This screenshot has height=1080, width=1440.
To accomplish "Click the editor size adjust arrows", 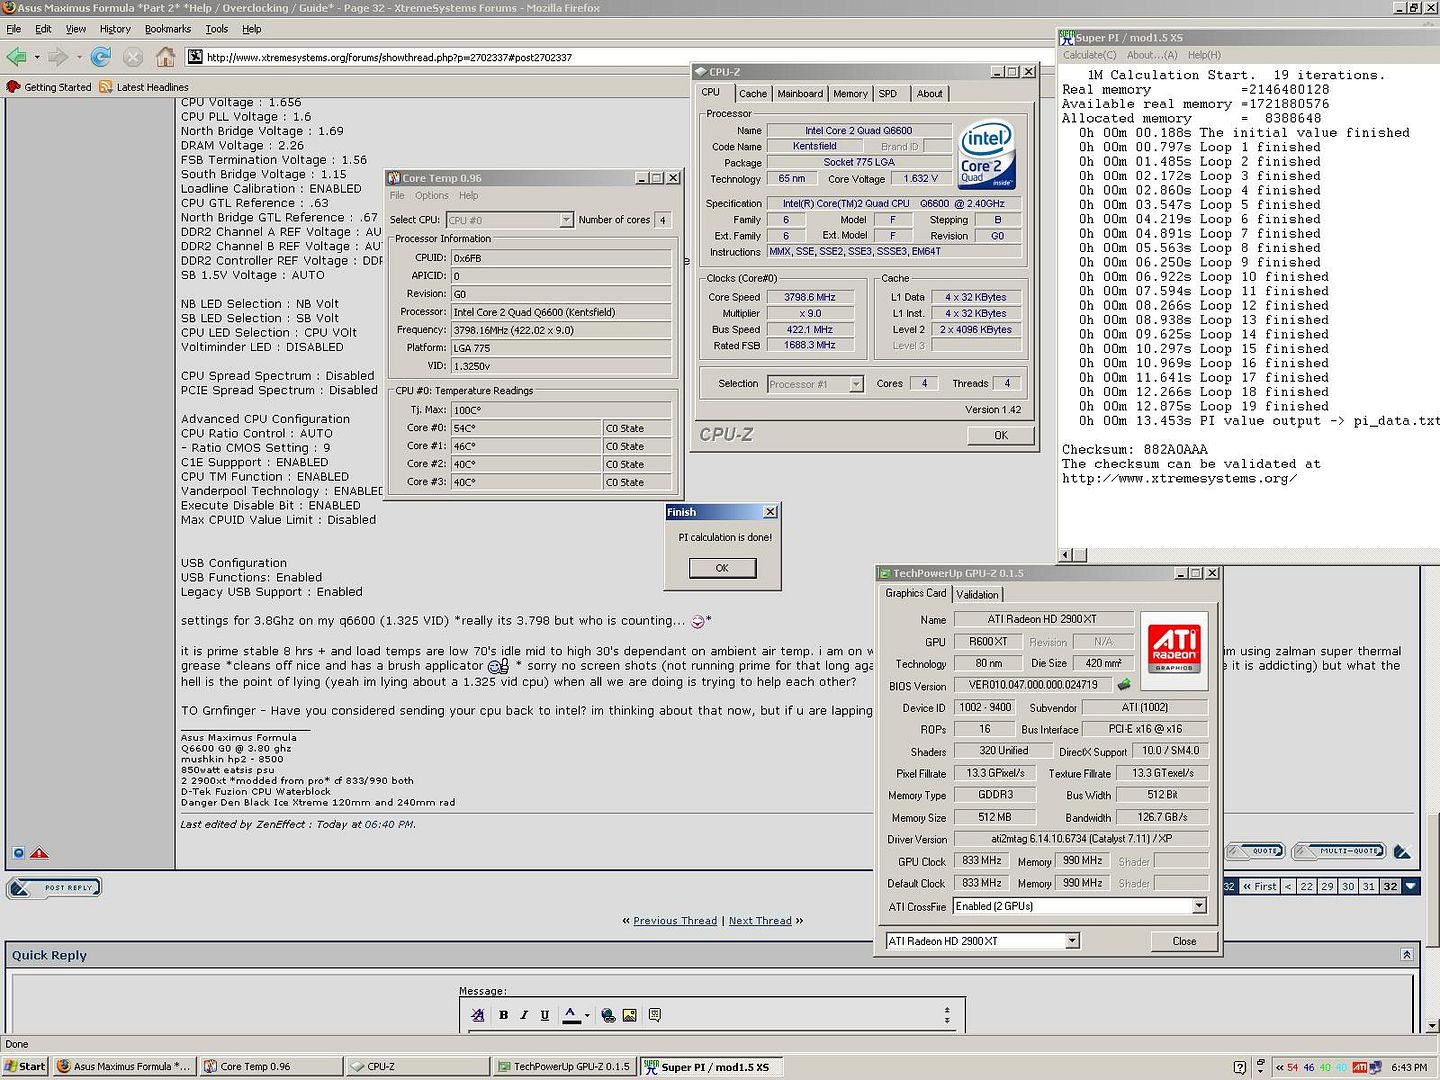I will [x=947, y=1015].
